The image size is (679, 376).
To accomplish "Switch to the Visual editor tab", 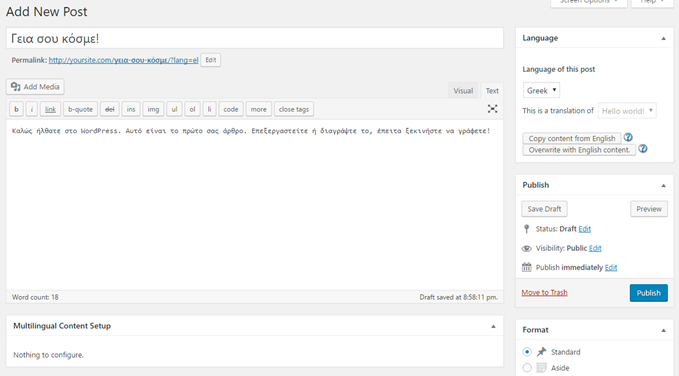I will pos(463,91).
